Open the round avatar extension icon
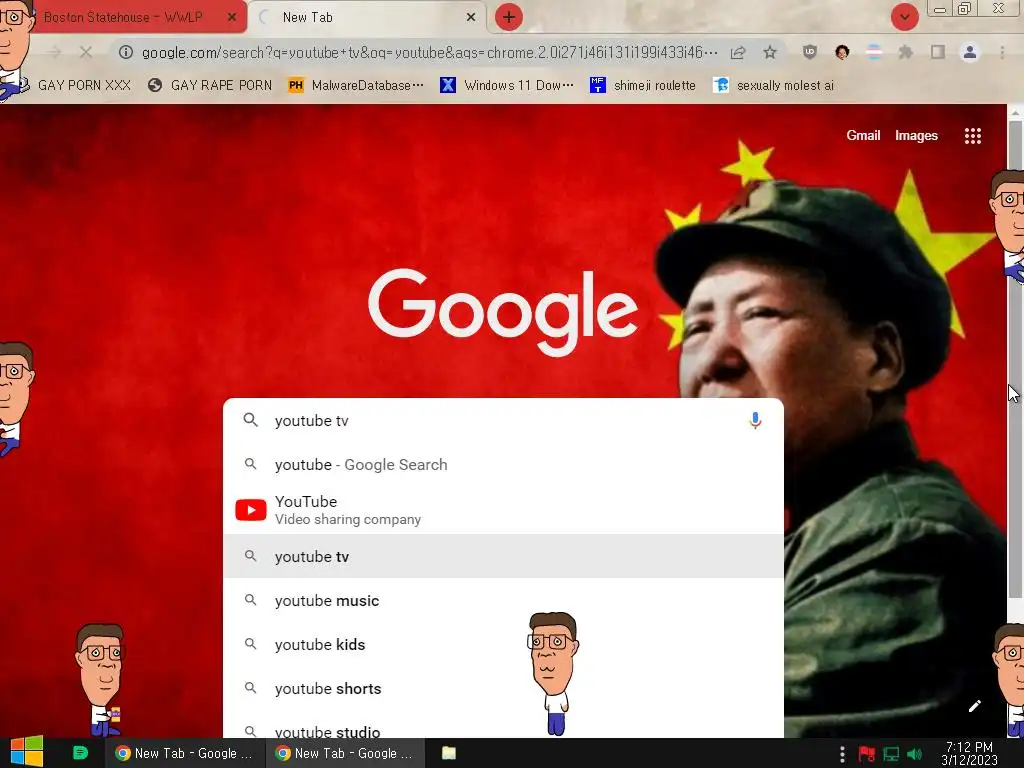Screen dimensions: 1024x768 (842, 52)
